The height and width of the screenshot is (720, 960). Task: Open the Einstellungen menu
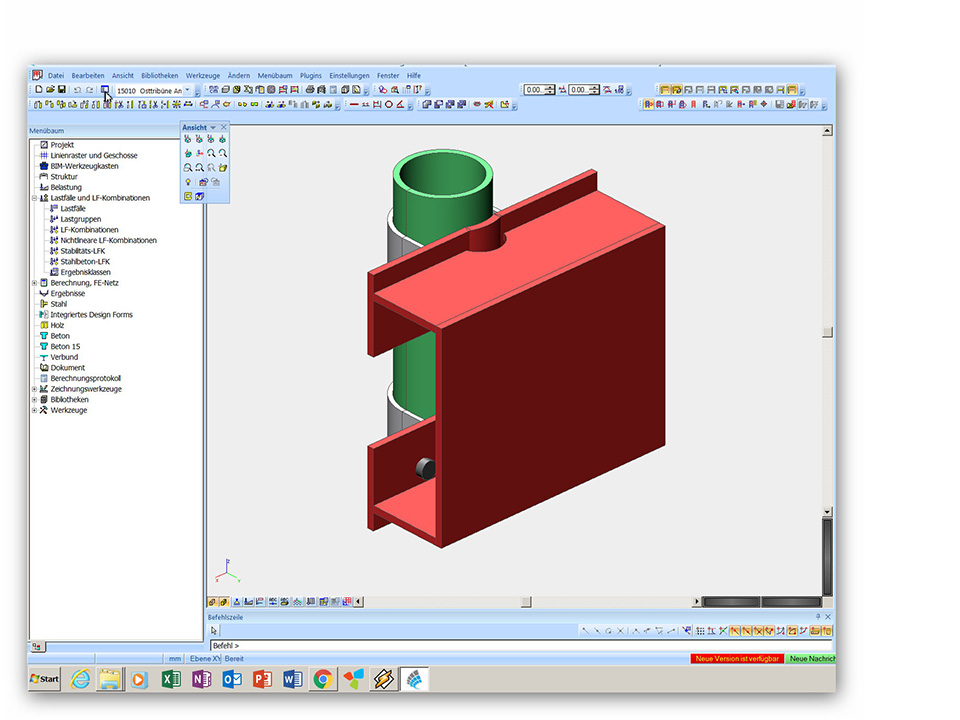349,75
